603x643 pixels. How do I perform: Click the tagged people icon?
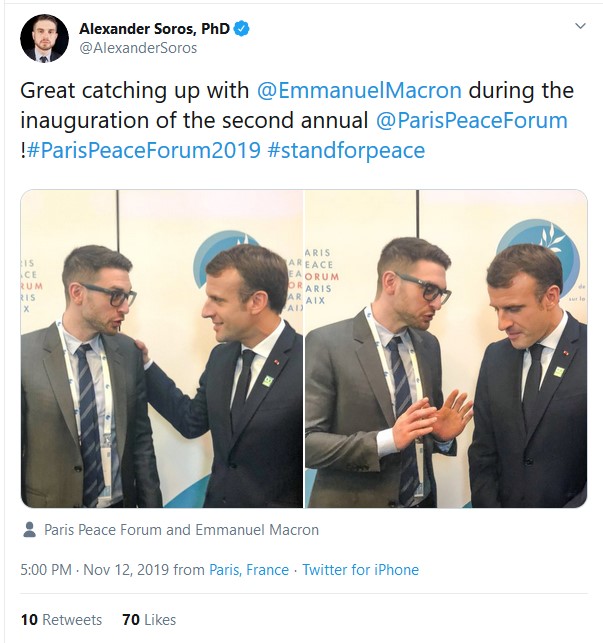pyautogui.click(x=29, y=529)
